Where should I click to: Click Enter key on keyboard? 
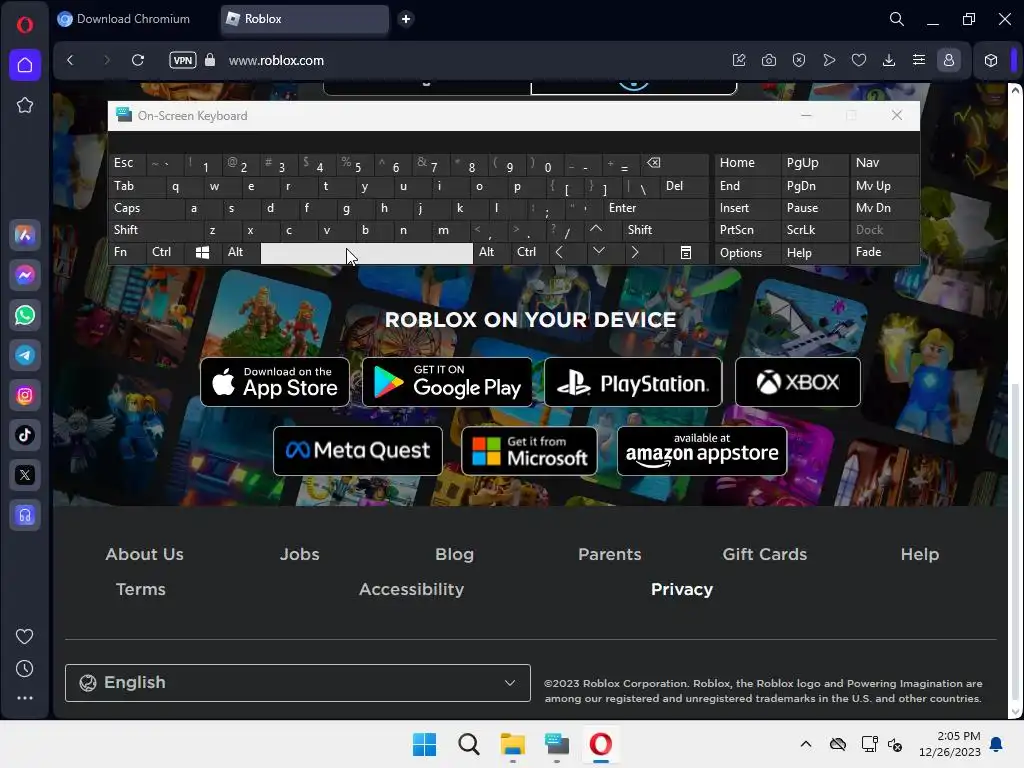655,208
